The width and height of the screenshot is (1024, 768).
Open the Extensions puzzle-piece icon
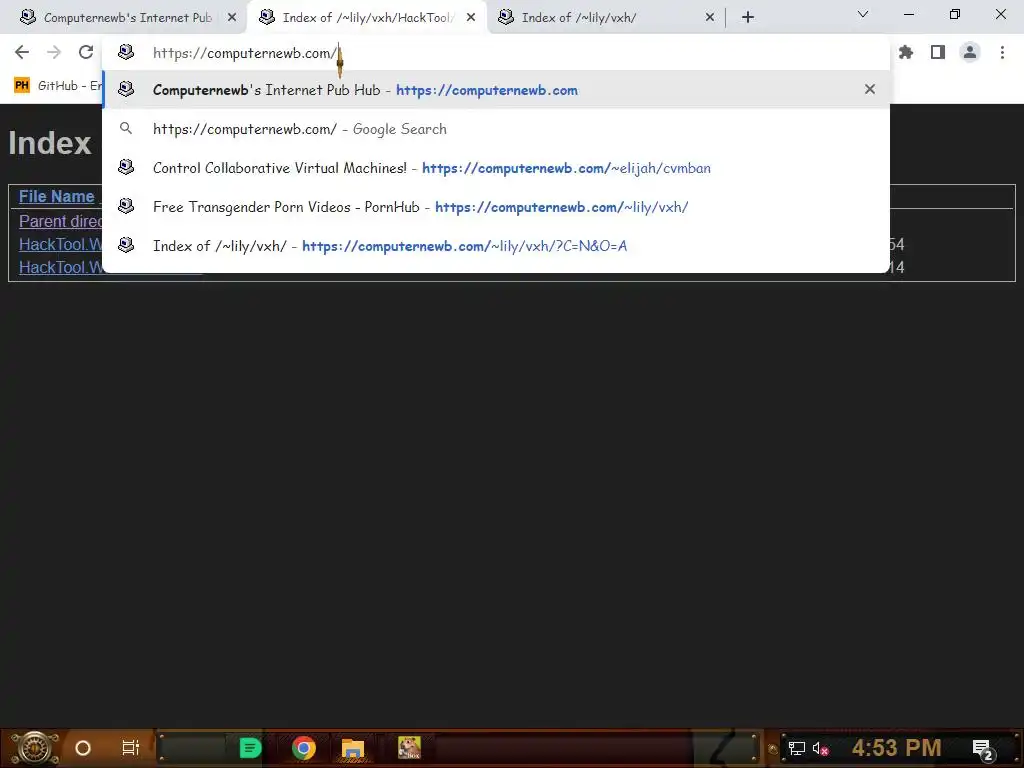point(906,52)
